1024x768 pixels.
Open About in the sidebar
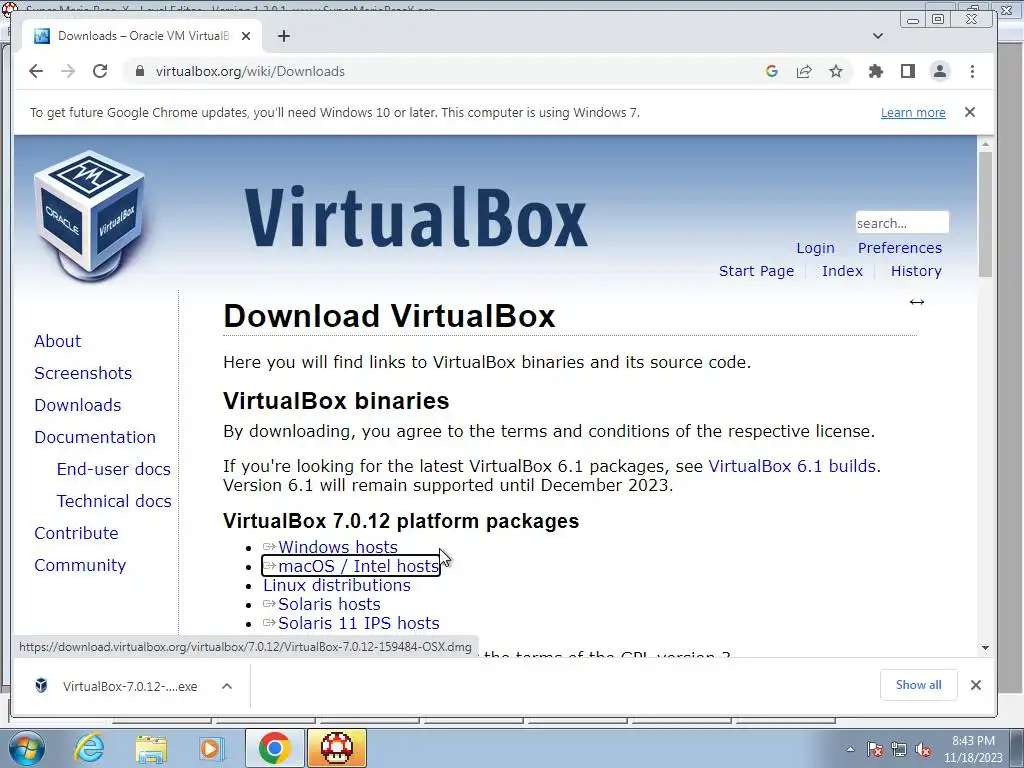point(57,341)
